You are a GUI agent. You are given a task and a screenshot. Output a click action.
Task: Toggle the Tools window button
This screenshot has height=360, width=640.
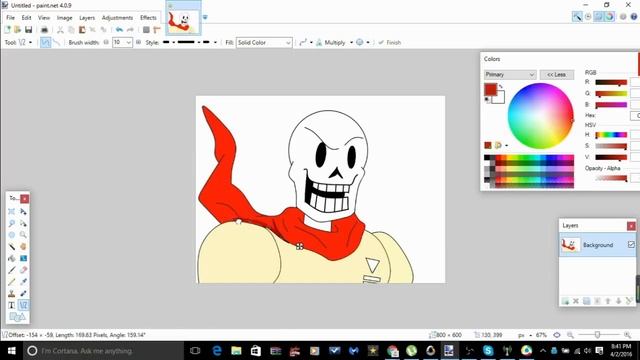coord(577,16)
